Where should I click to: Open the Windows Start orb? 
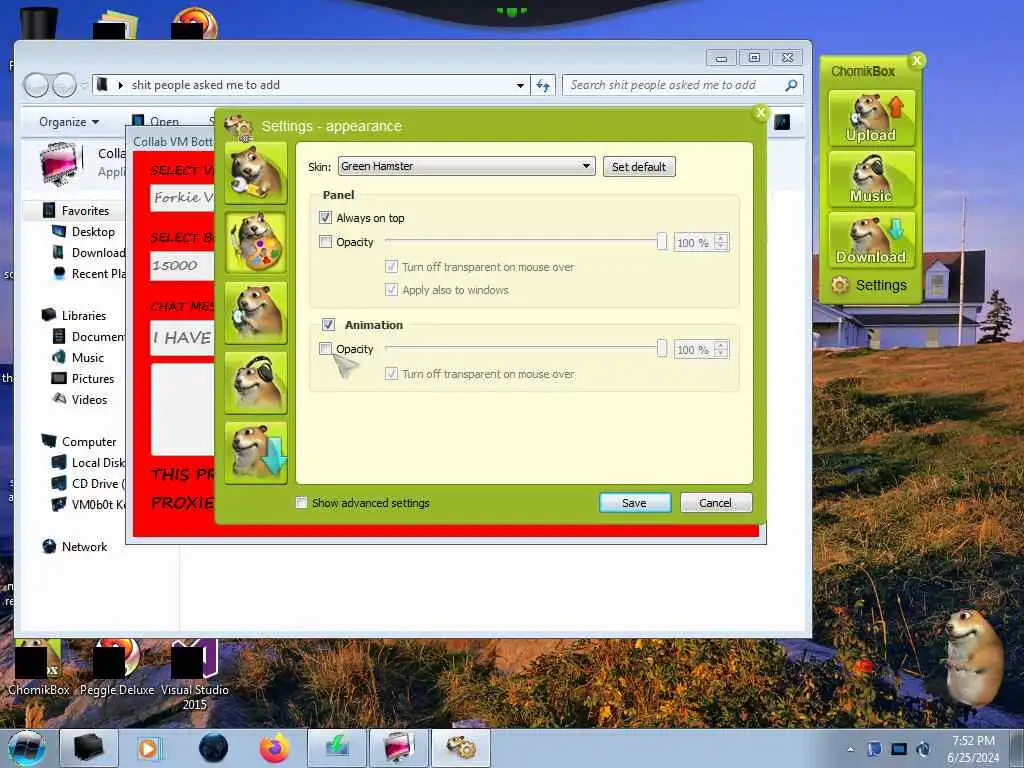point(27,748)
